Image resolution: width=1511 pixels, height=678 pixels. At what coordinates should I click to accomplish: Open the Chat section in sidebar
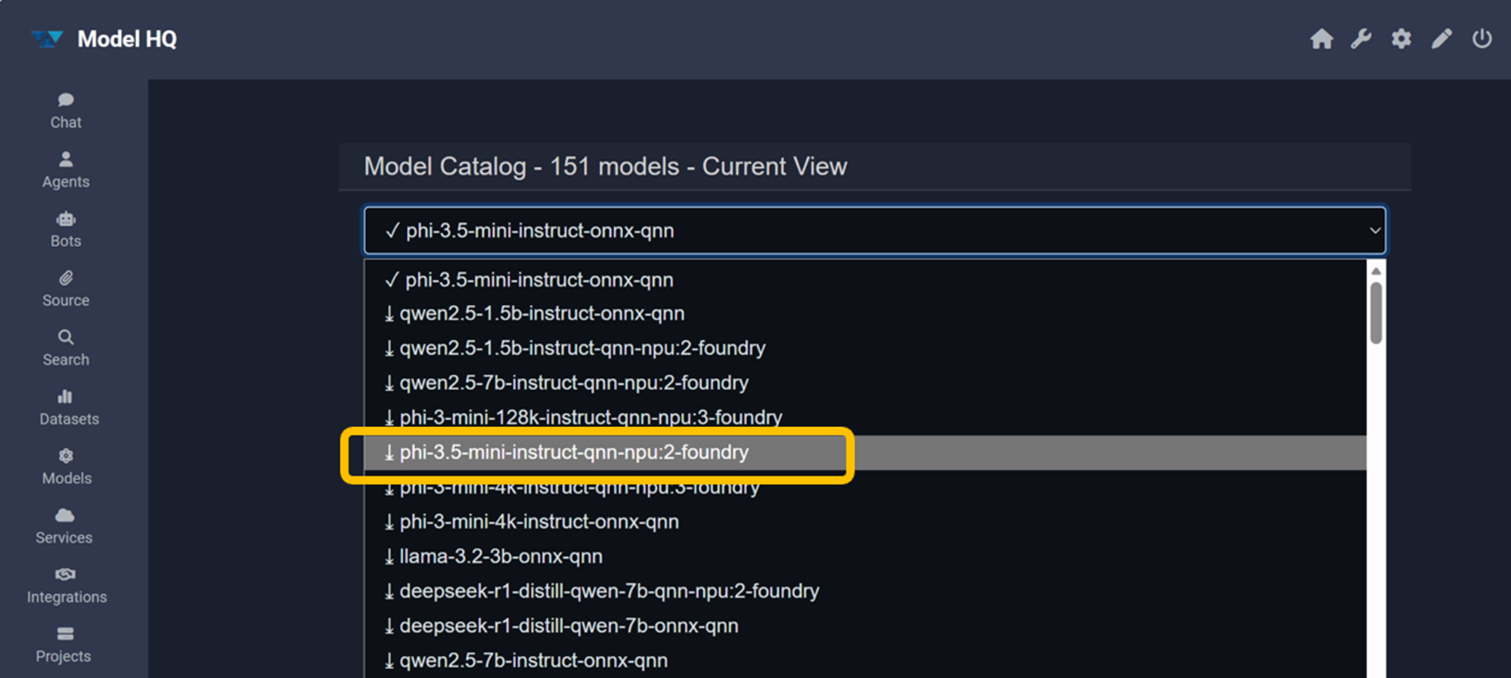tap(66, 110)
